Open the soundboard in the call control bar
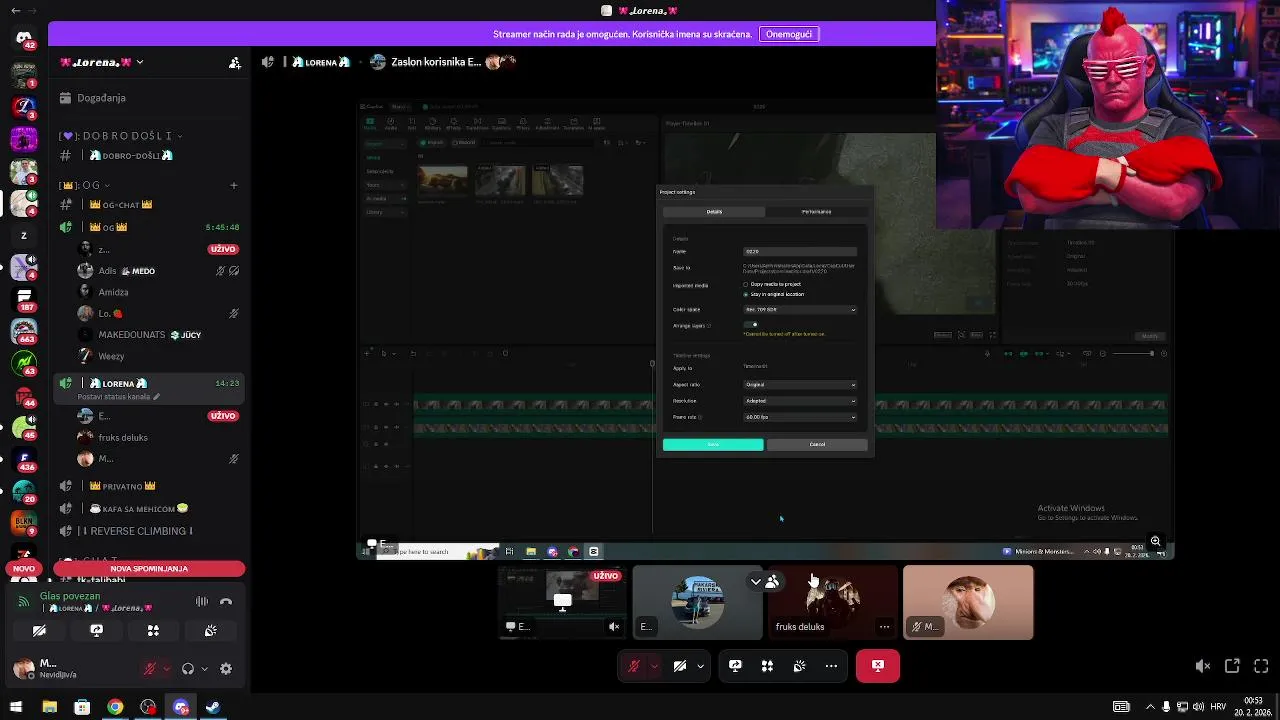The height and width of the screenshot is (720, 1280). pyautogui.click(x=799, y=666)
